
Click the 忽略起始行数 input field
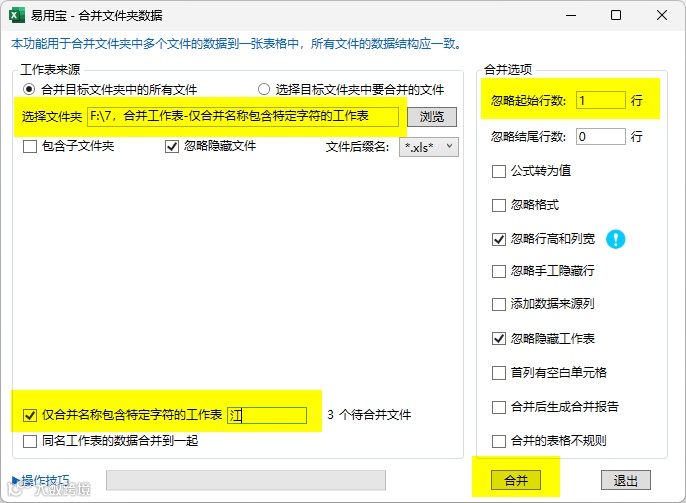pos(601,101)
